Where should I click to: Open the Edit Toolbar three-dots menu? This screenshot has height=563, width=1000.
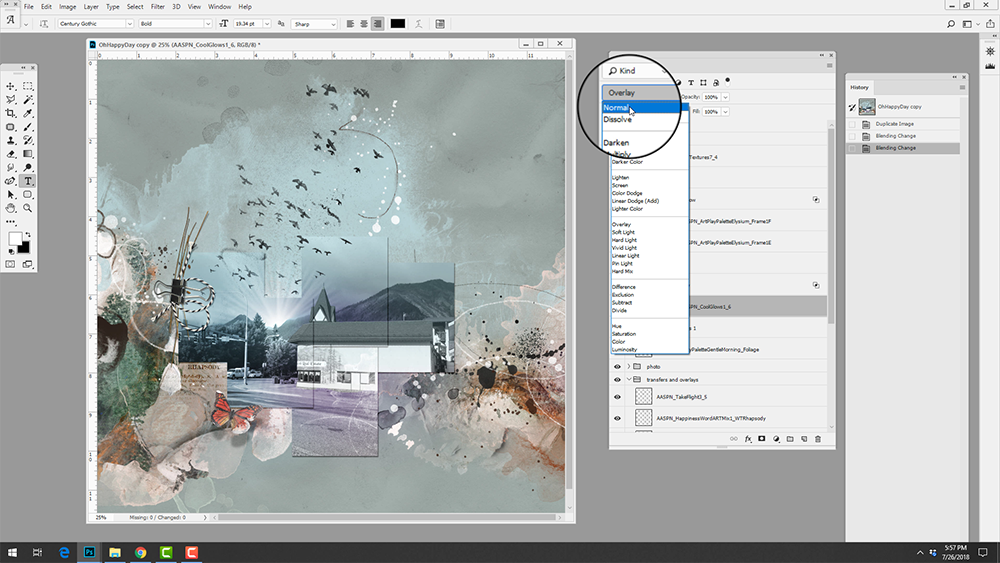(x=11, y=222)
